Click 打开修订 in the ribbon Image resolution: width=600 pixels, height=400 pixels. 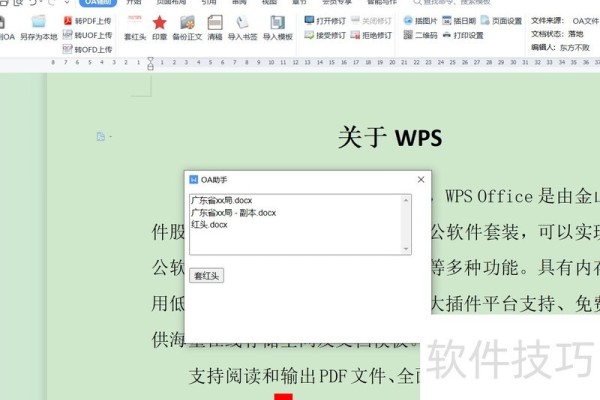click(325, 21)
